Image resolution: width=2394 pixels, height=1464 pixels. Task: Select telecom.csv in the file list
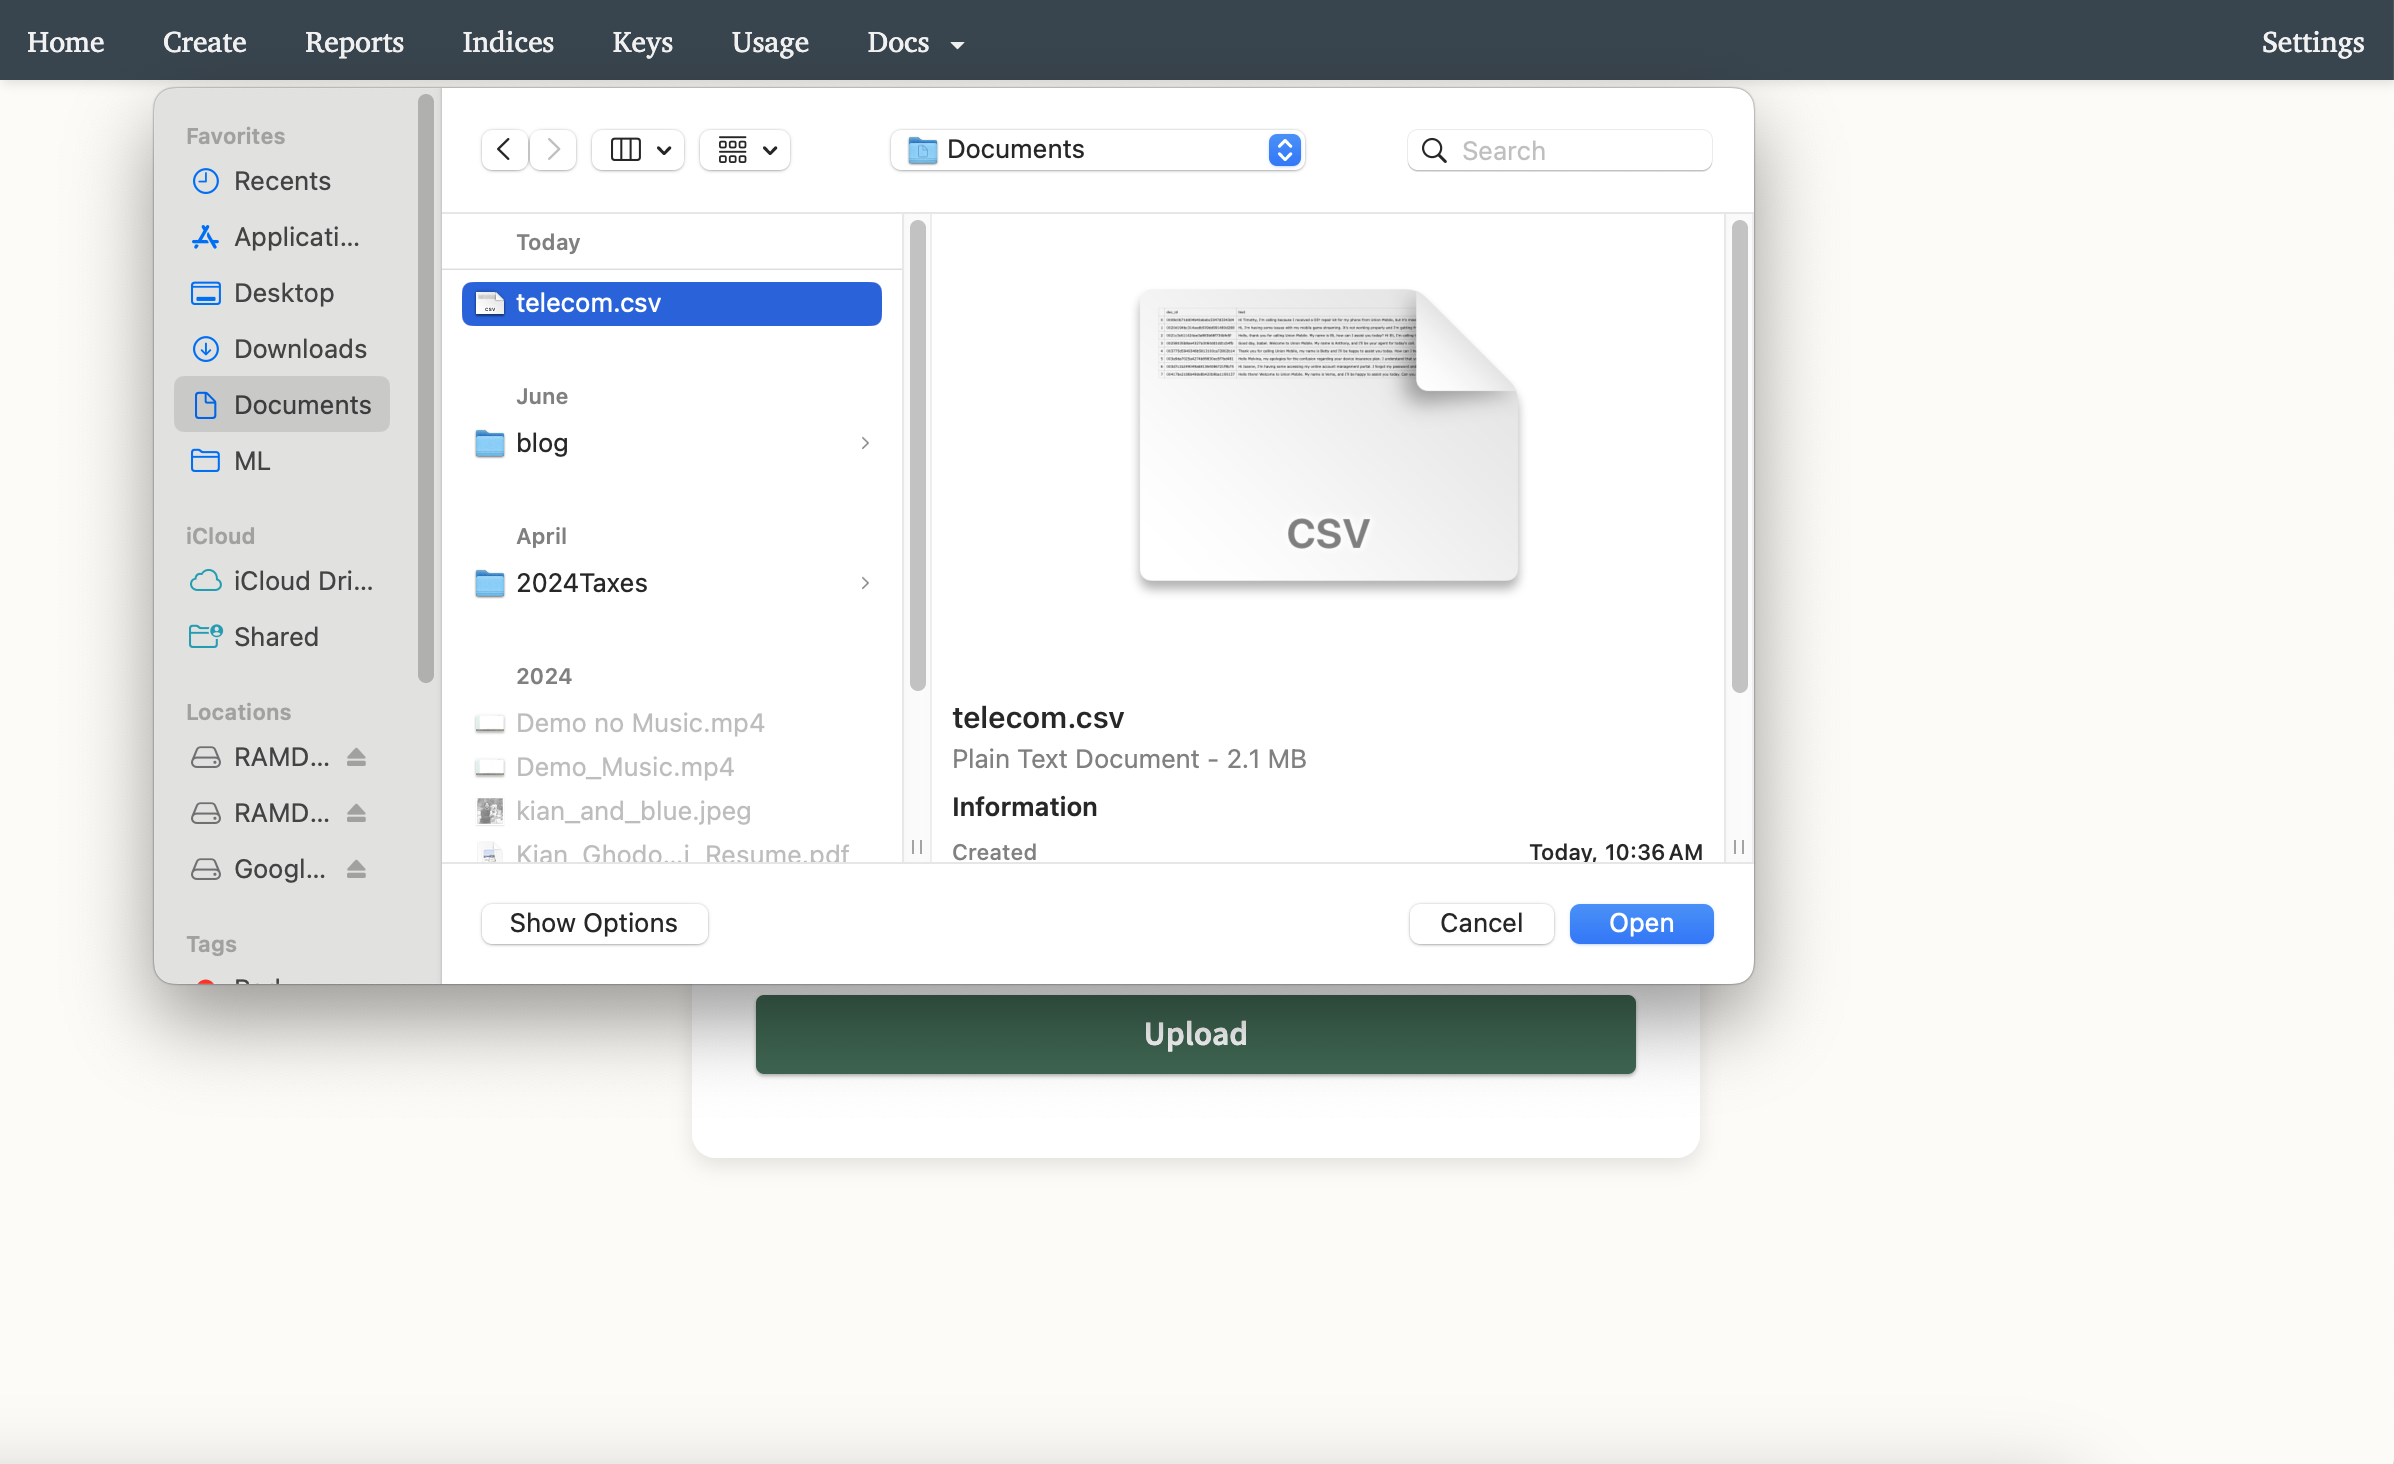pyautogui.click(x=670, y=303)
